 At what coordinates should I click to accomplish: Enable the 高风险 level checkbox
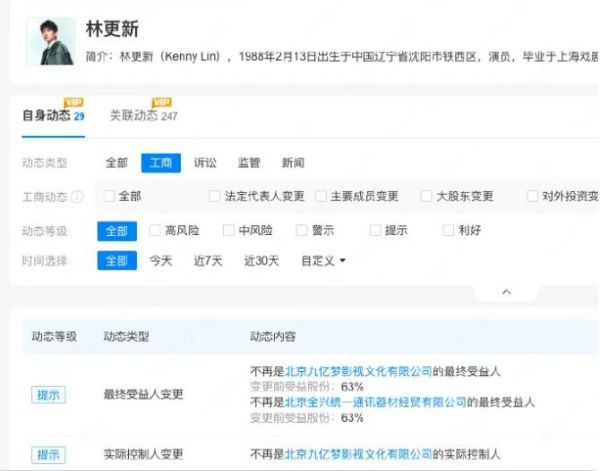click(155, 230)
